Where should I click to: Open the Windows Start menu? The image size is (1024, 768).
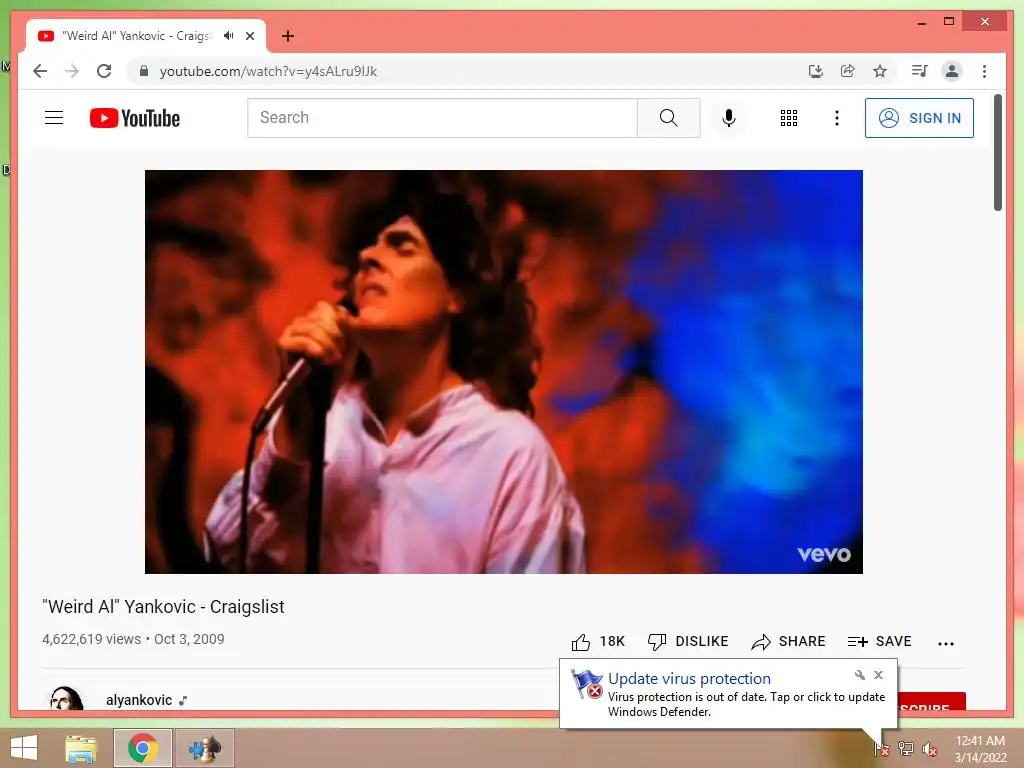24,748
